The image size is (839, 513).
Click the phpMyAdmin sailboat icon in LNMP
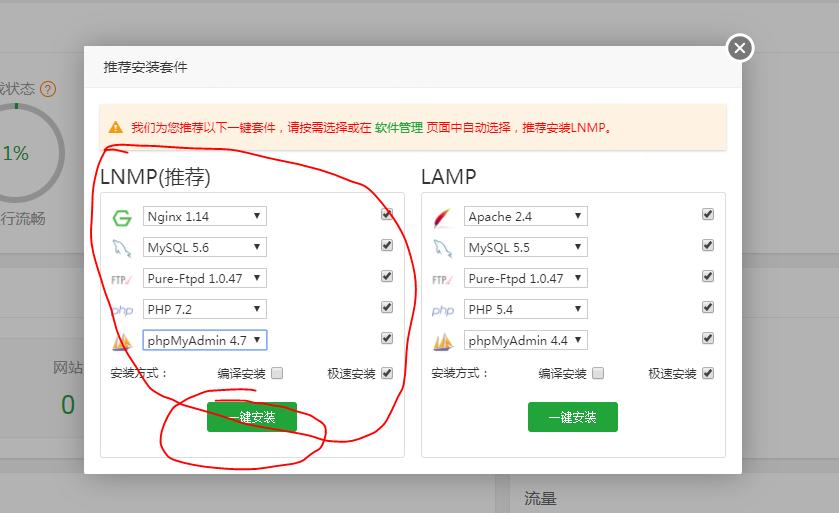122,341
